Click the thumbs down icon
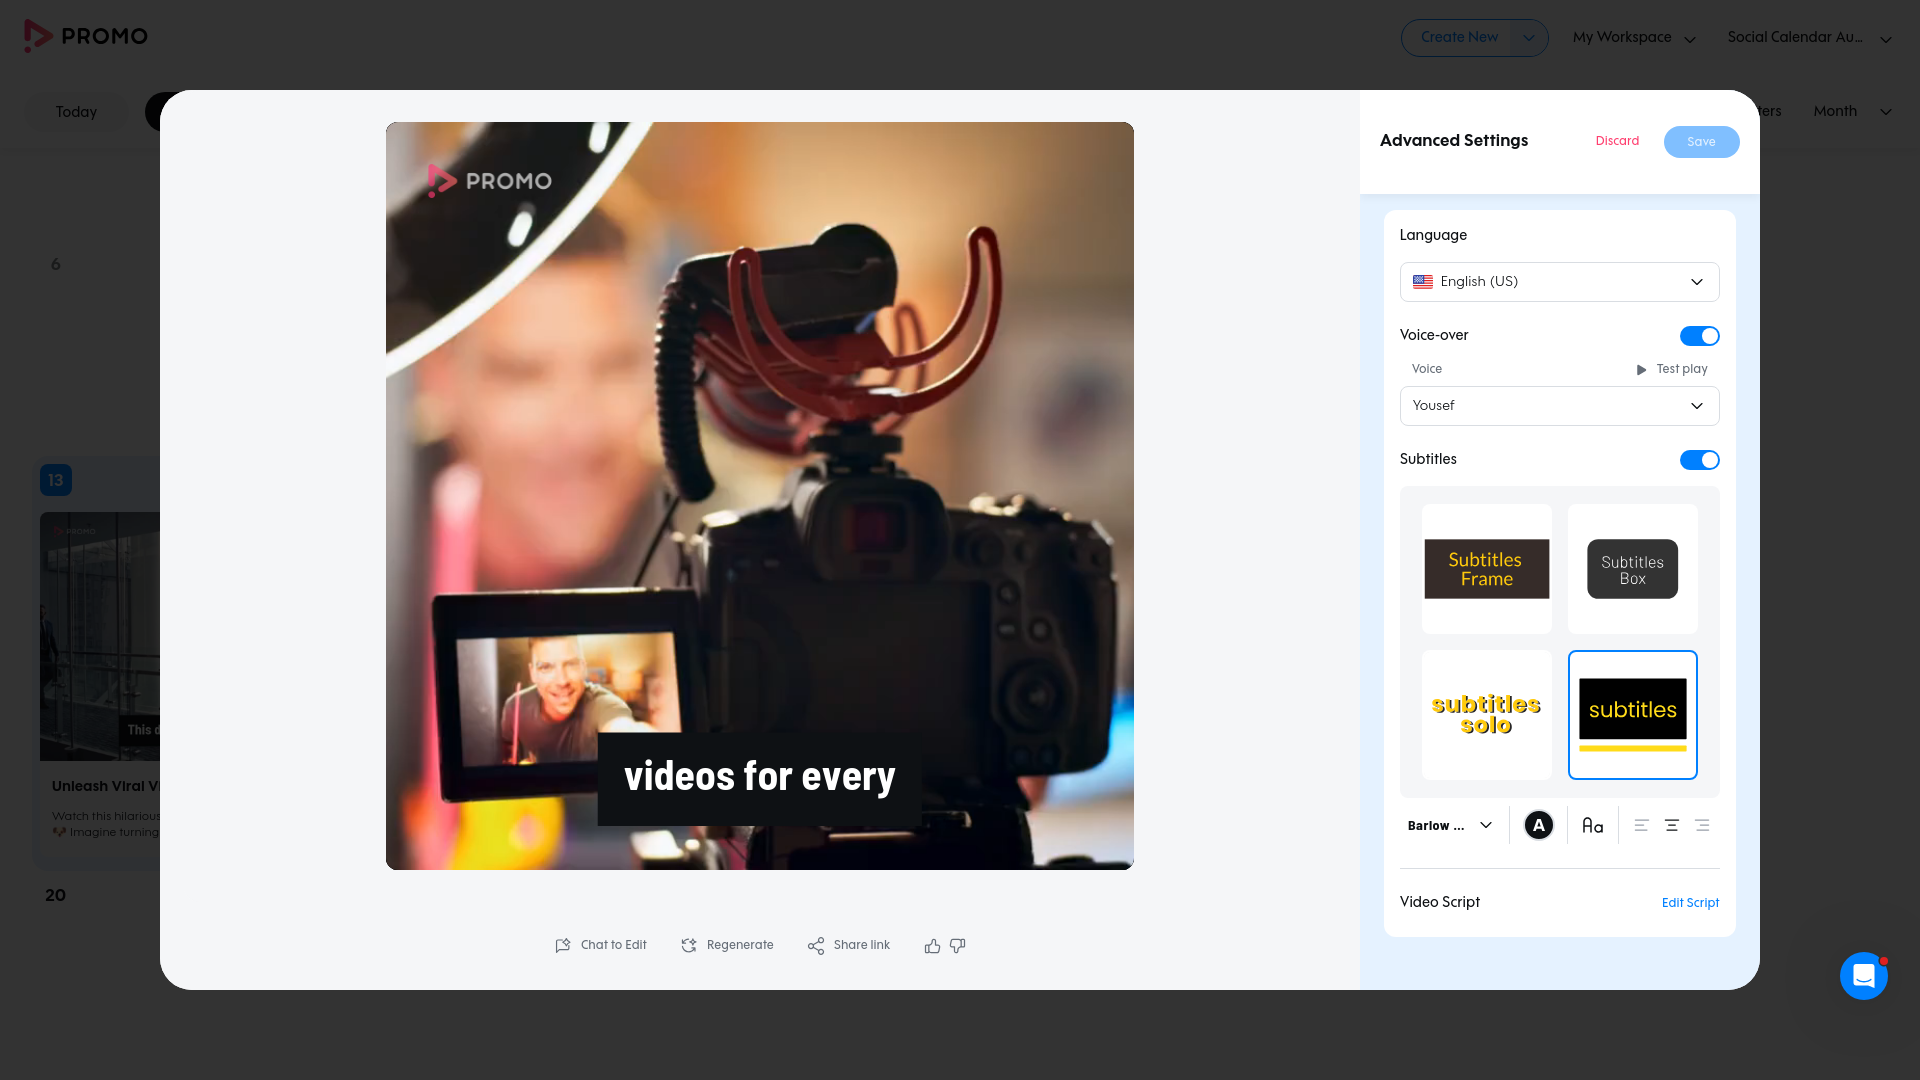1920x1080 pixels. 957,946
